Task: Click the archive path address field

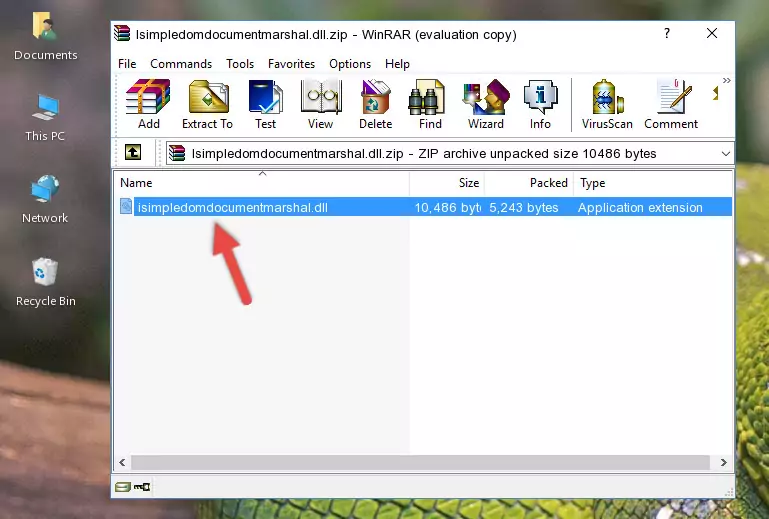Action: click(449, 154)
